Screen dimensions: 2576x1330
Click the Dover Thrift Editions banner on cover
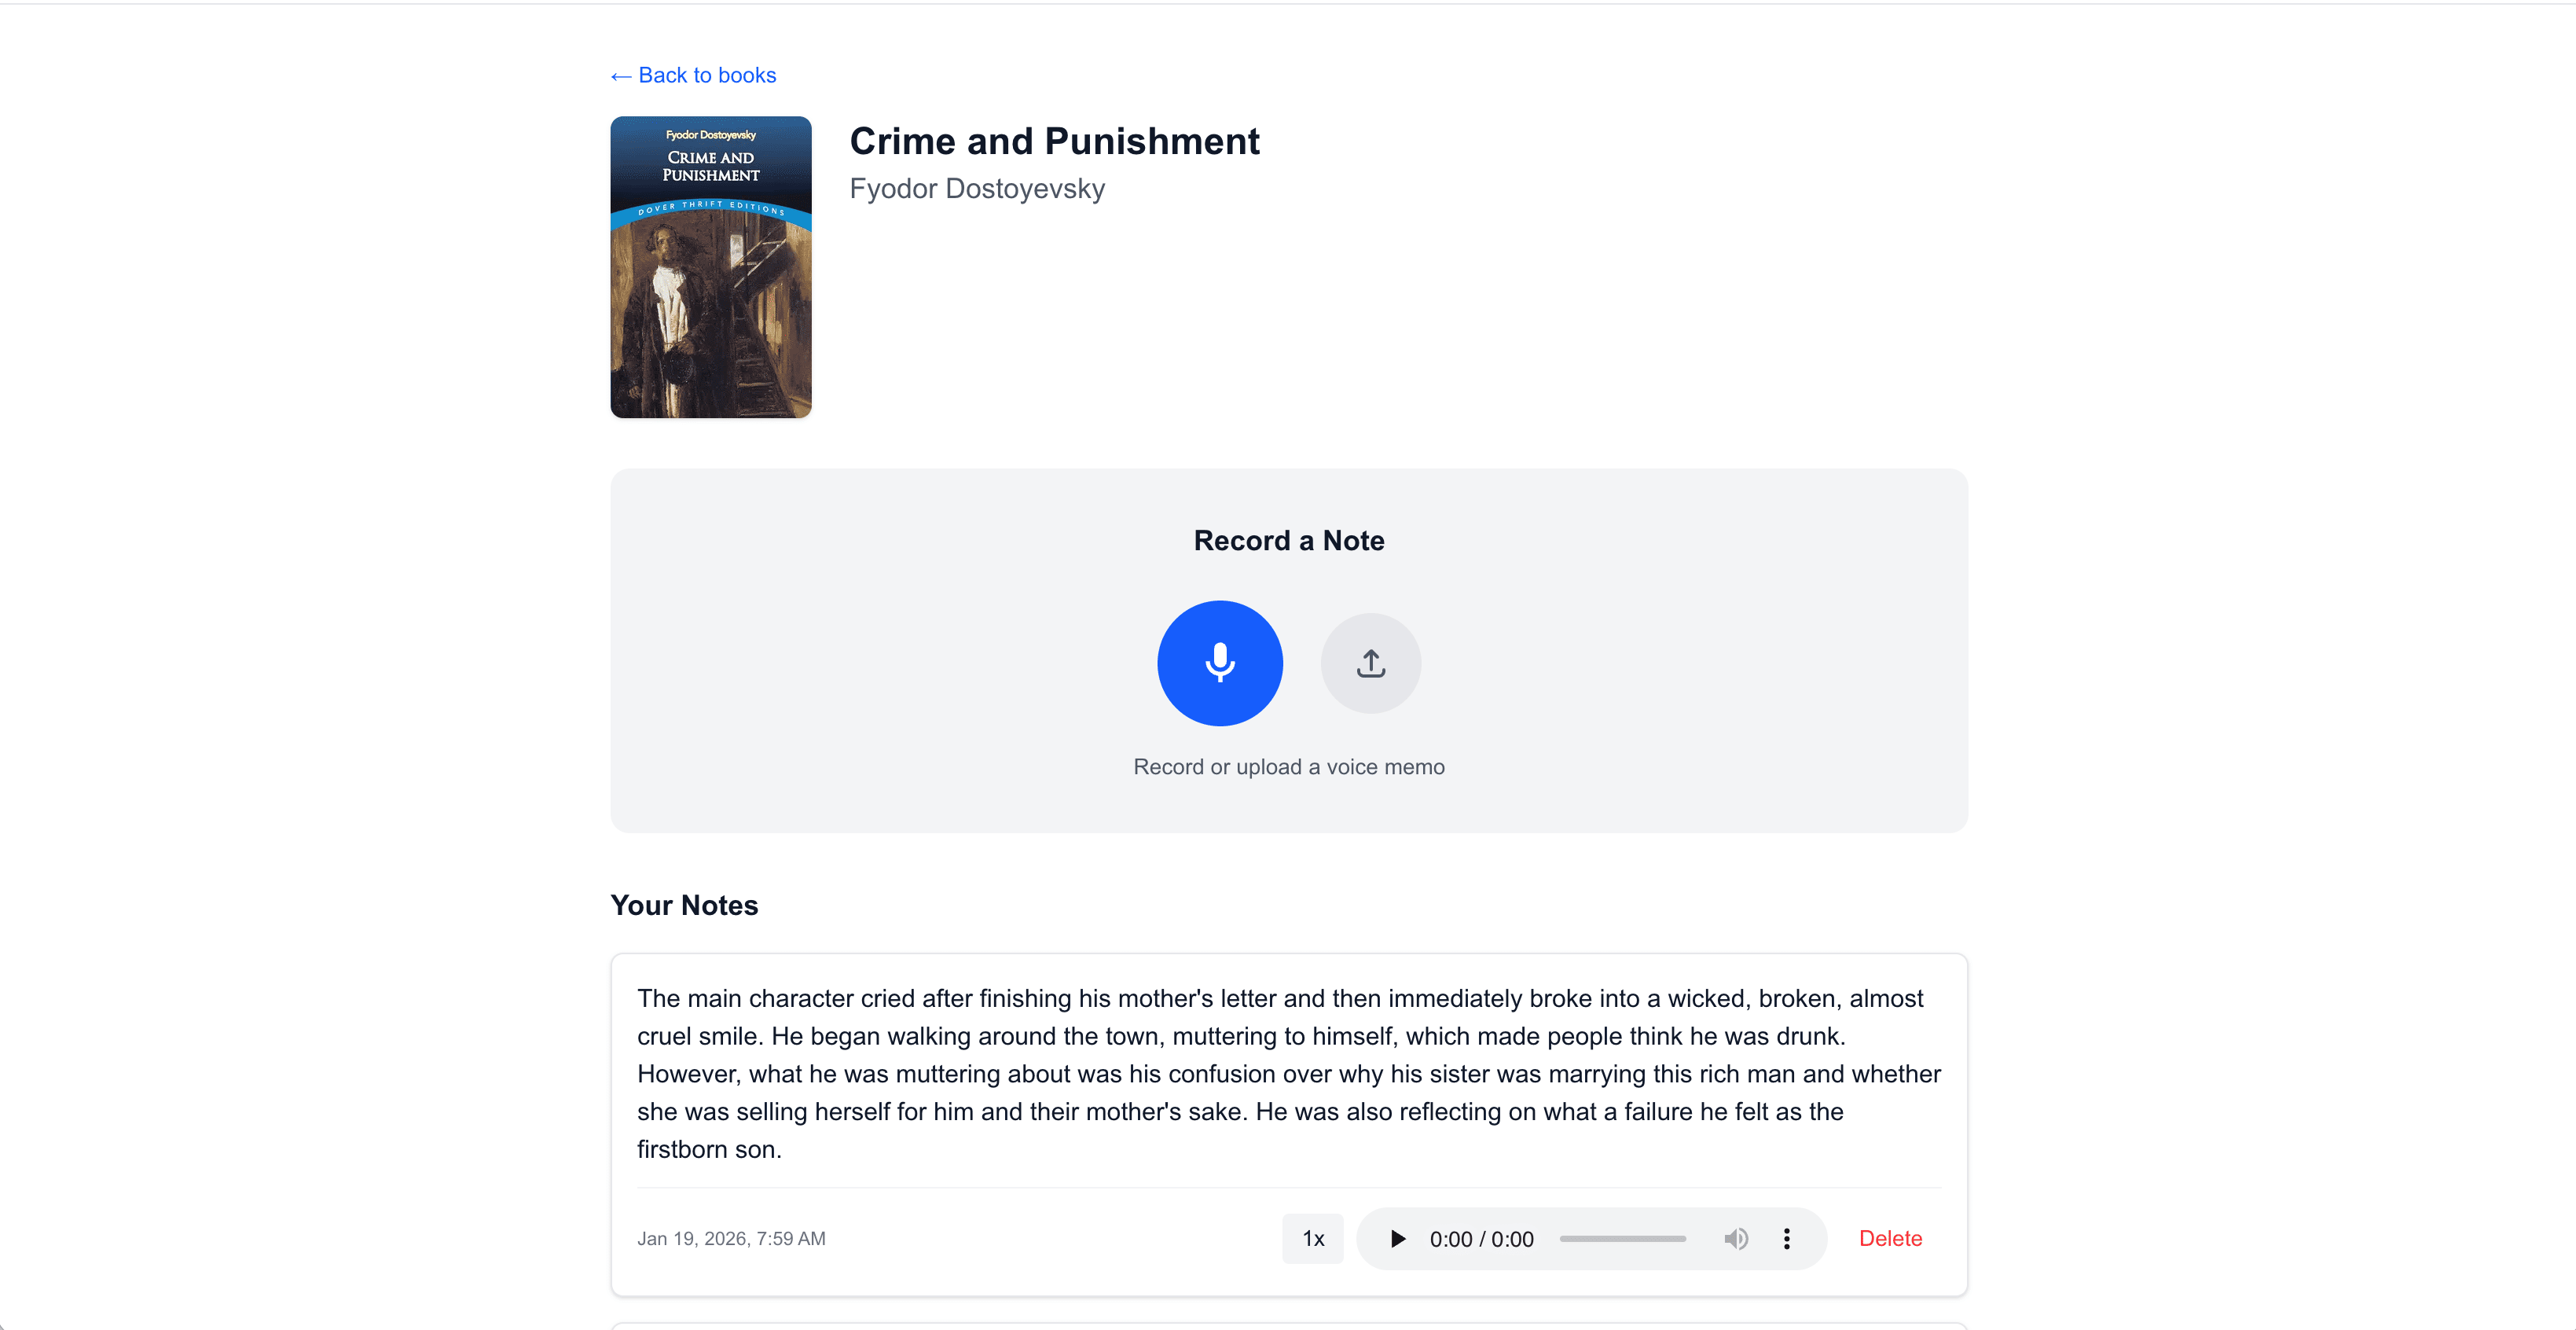711,209
